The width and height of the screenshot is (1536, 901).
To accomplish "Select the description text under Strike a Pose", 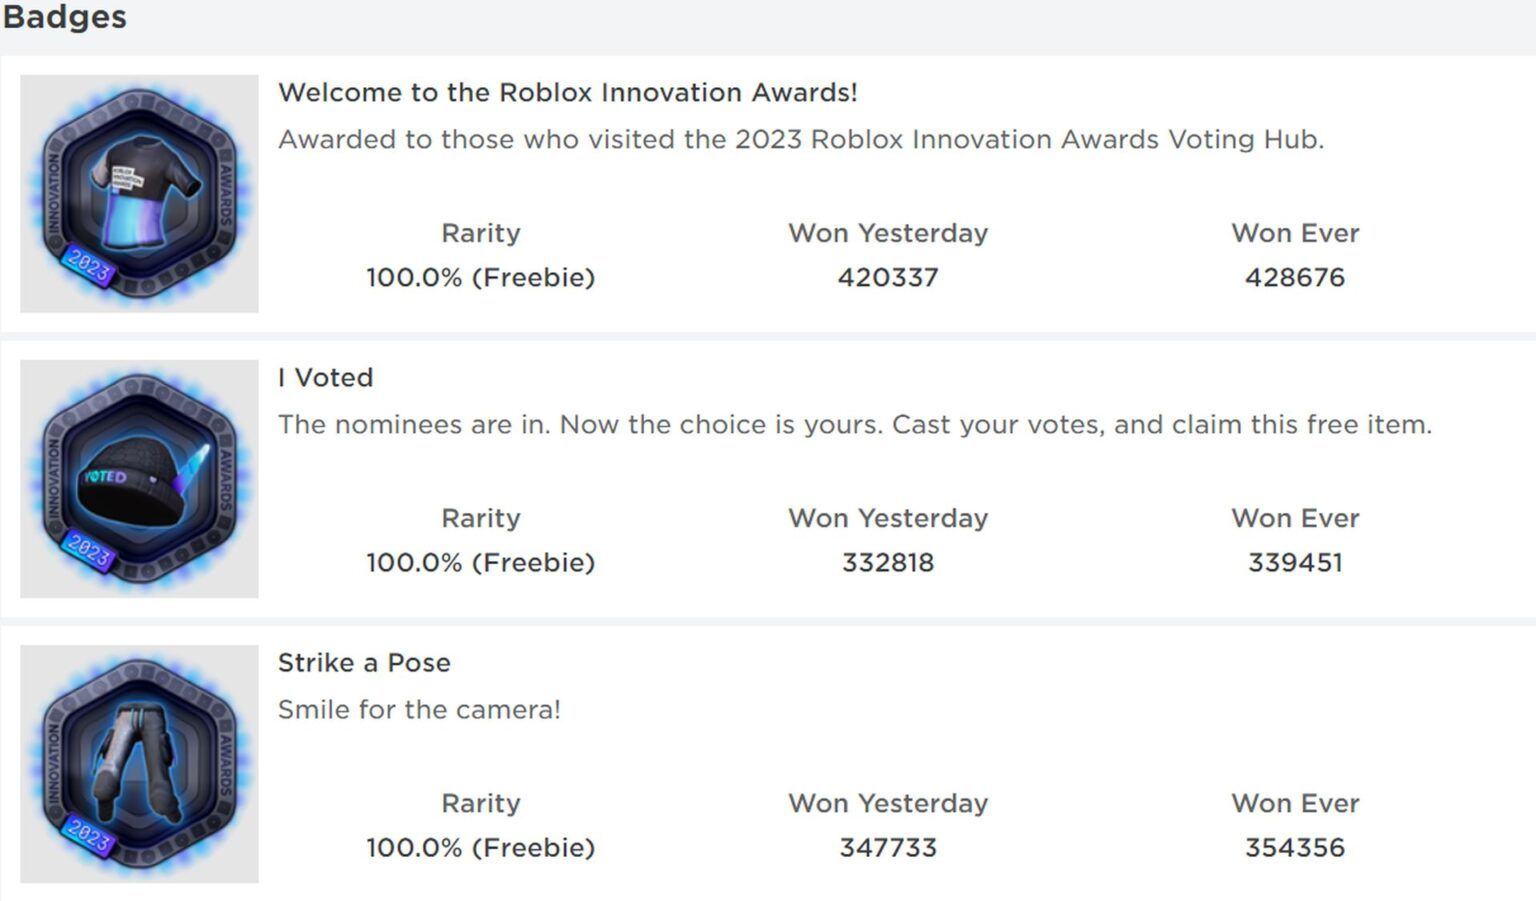I will coord(420,710).
